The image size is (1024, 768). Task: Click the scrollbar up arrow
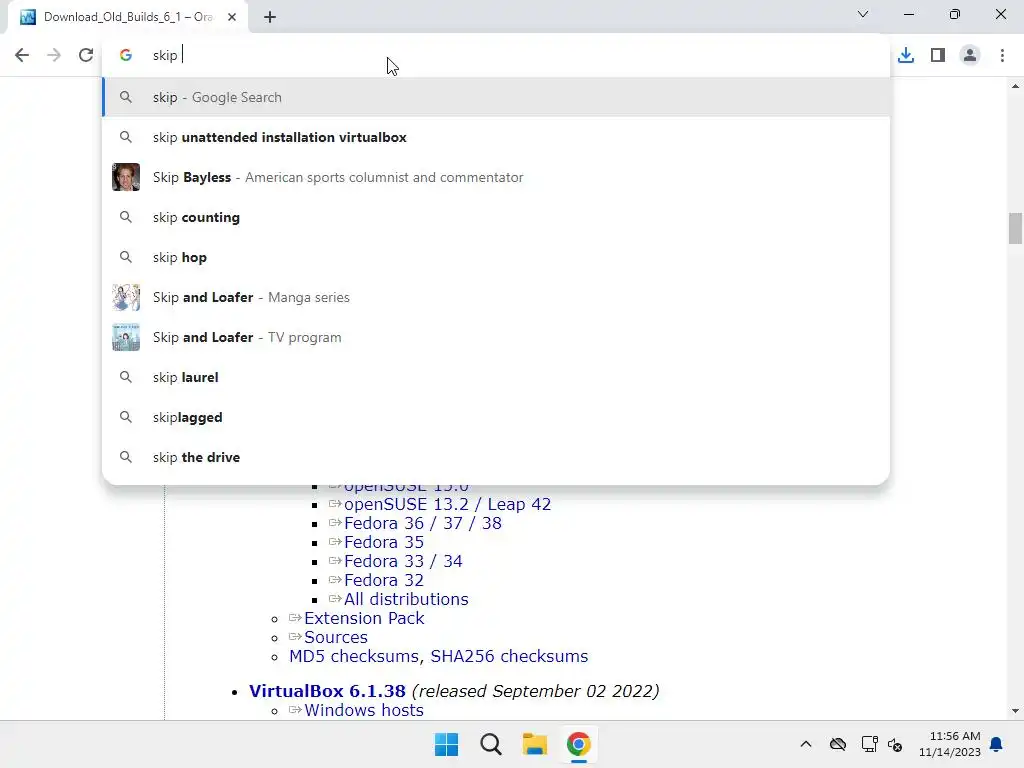pyautogui.click(x=1015, y=86)
